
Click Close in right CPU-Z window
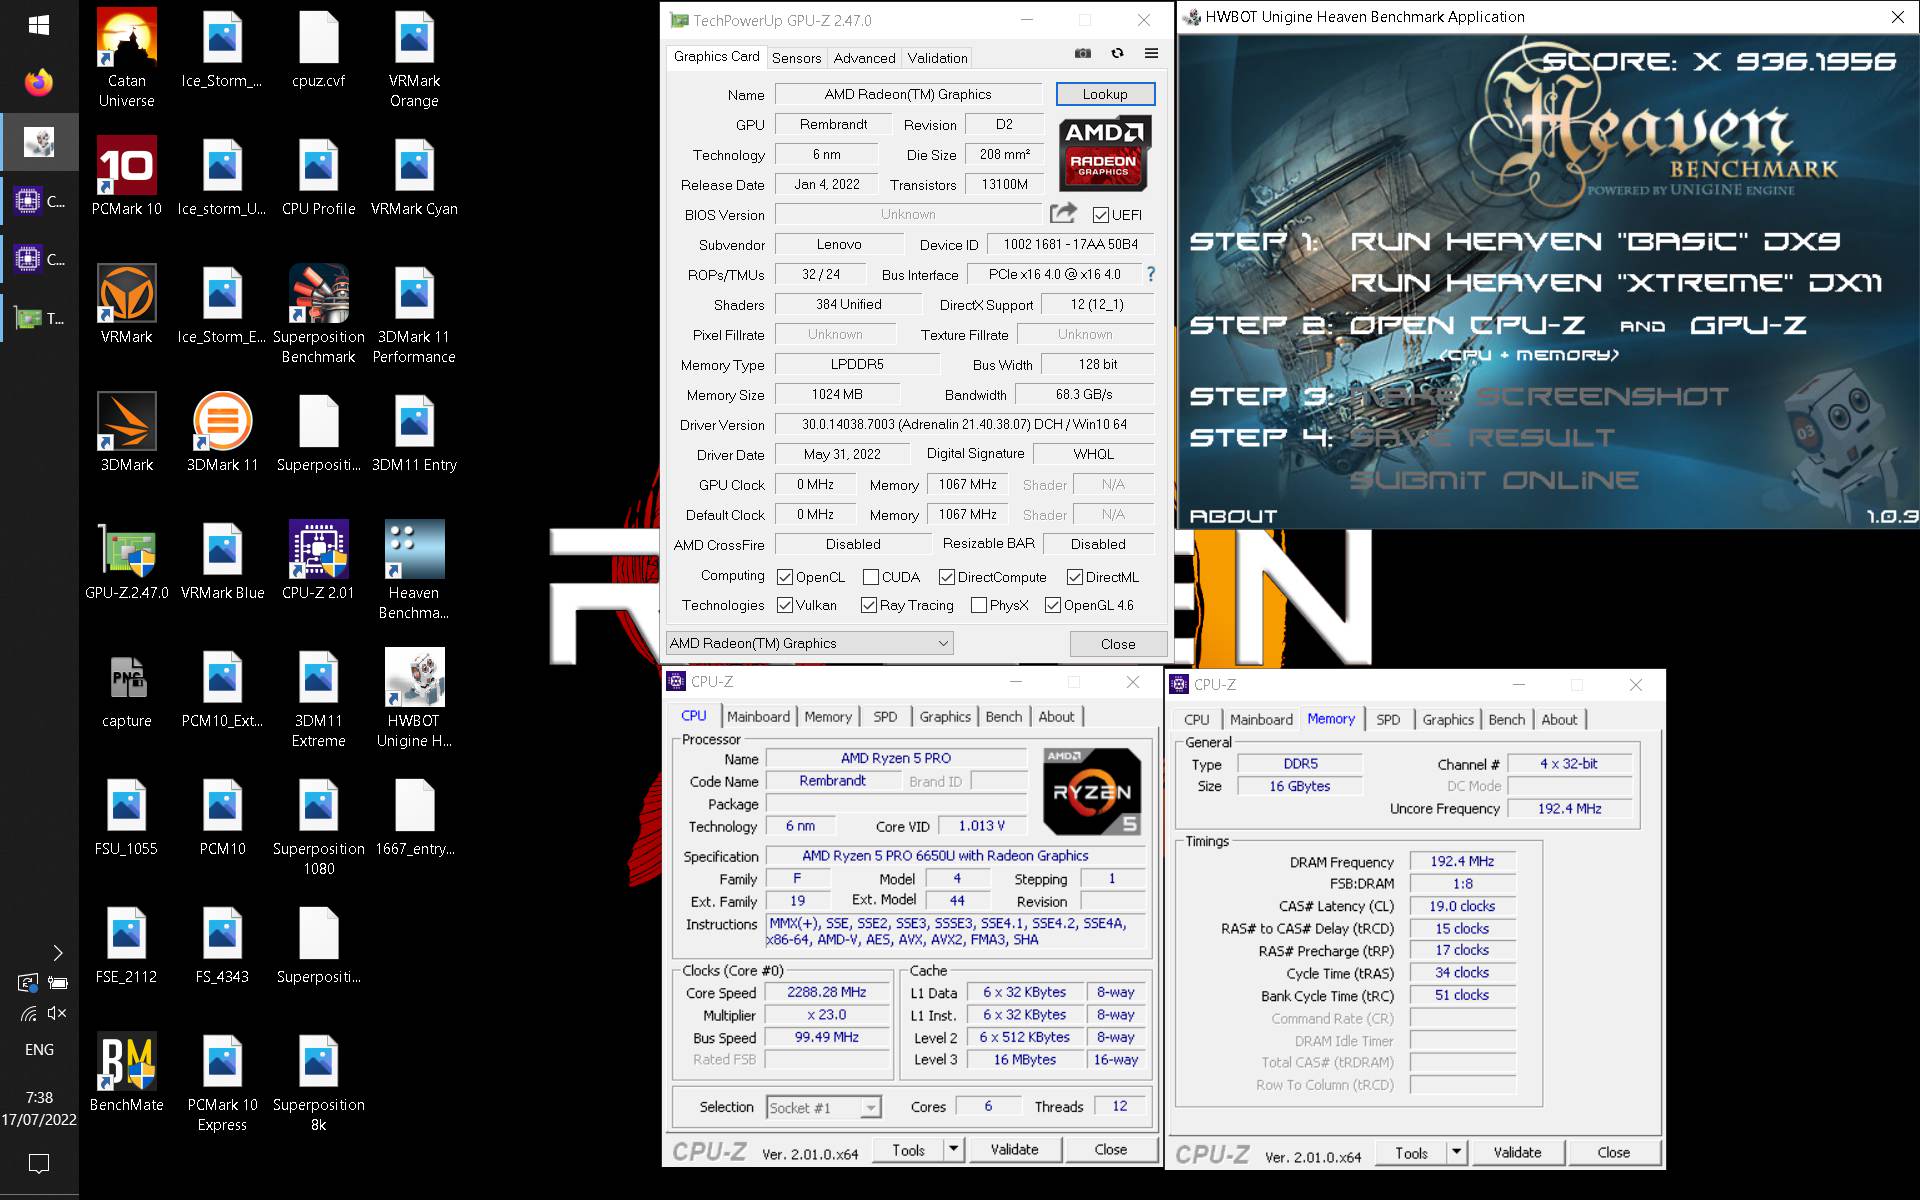pyautogui.click(x=1613, y=1152)
